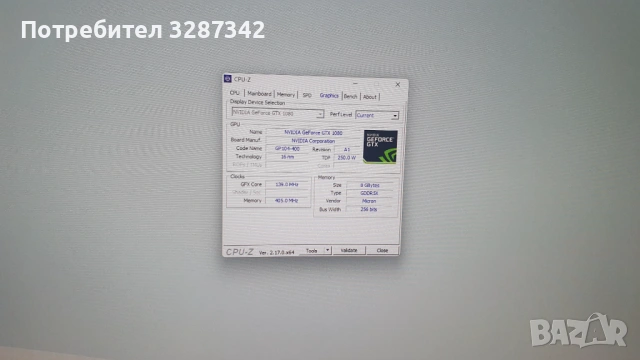Screen dimensions: 640x360
Task: Click the Tools button
Action: tap(312, 251)
